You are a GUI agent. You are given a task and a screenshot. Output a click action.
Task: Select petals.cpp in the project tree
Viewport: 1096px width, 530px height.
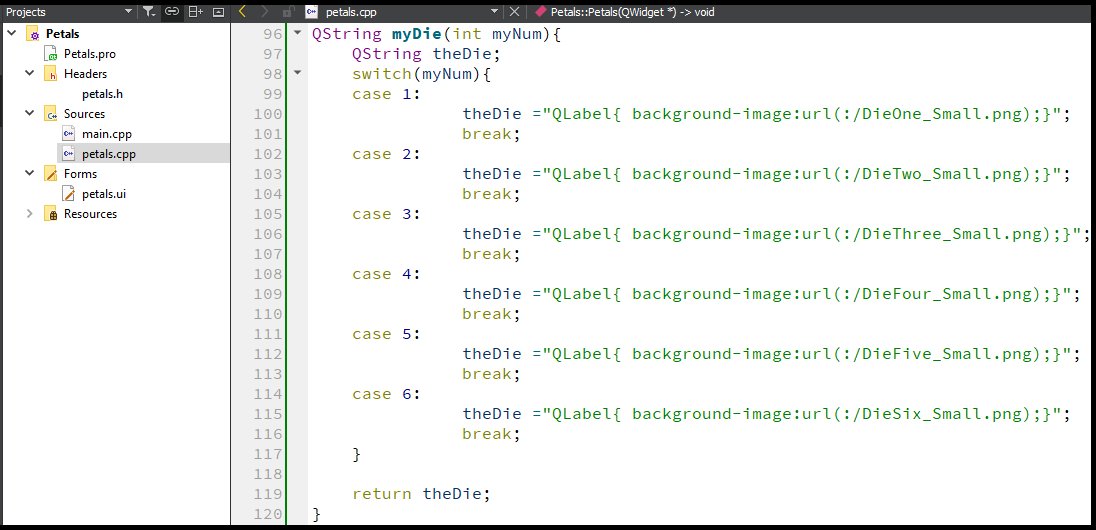pyautogui.click(x=108, y=154)
